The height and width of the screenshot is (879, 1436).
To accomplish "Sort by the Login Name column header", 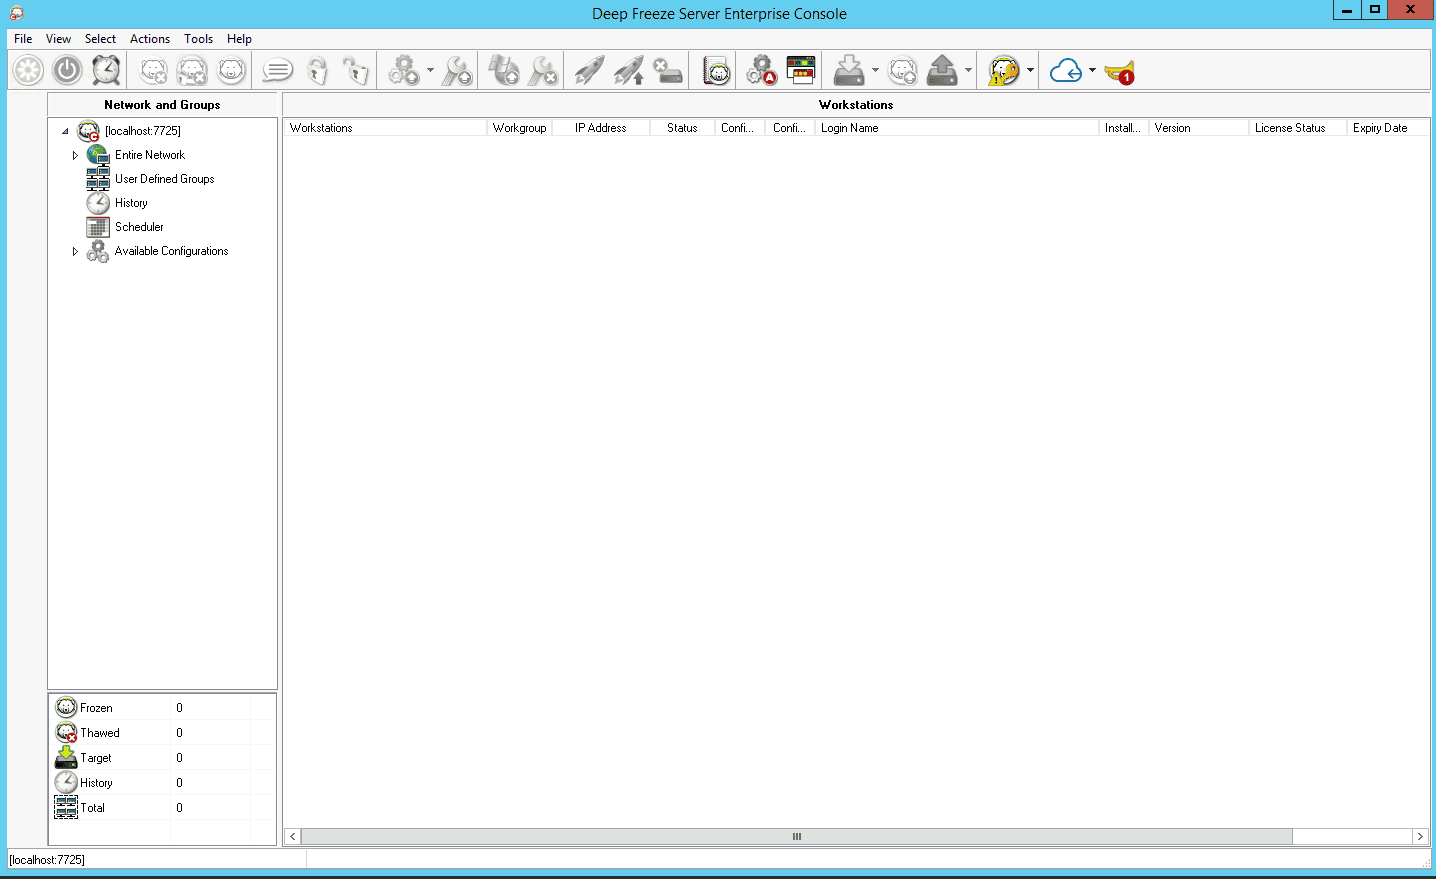I will (x=957, y=128).
